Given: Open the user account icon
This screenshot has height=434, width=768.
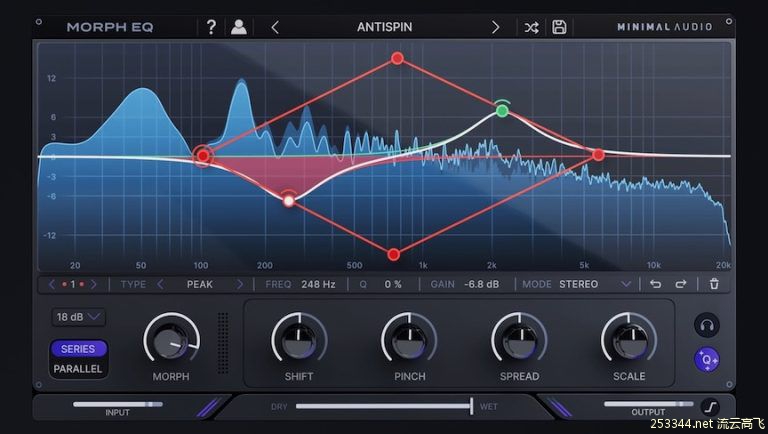Looking at the screenshot, I should tap(239, 27).
